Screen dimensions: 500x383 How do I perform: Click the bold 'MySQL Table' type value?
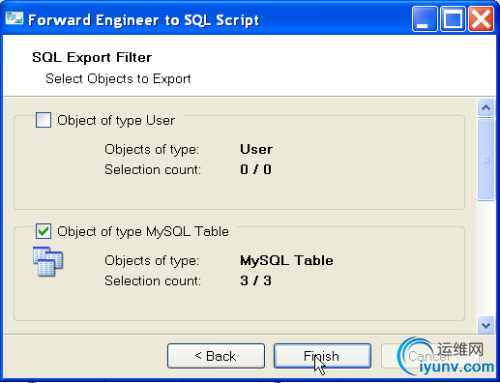pos(287,261)
